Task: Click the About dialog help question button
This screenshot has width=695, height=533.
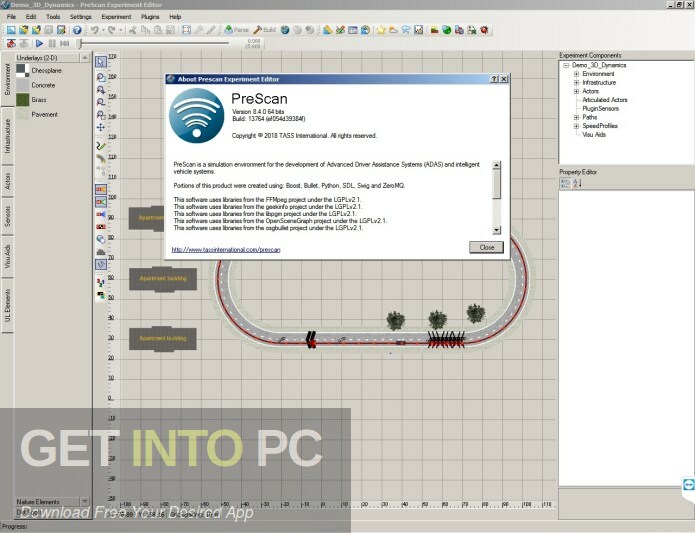Action: pyautogui.click(x=494, y=79)
